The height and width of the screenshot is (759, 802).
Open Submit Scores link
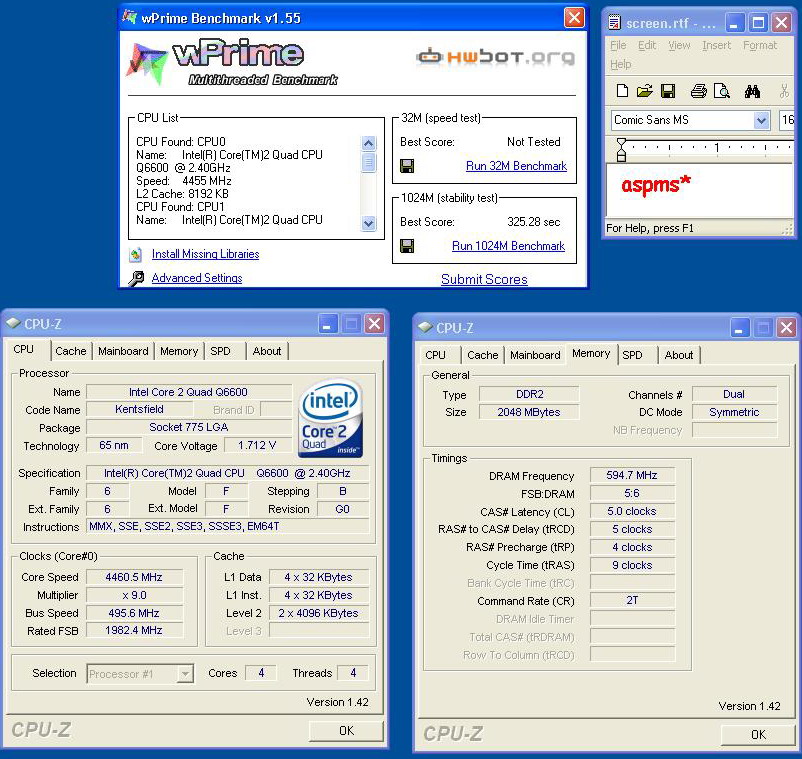484,279
